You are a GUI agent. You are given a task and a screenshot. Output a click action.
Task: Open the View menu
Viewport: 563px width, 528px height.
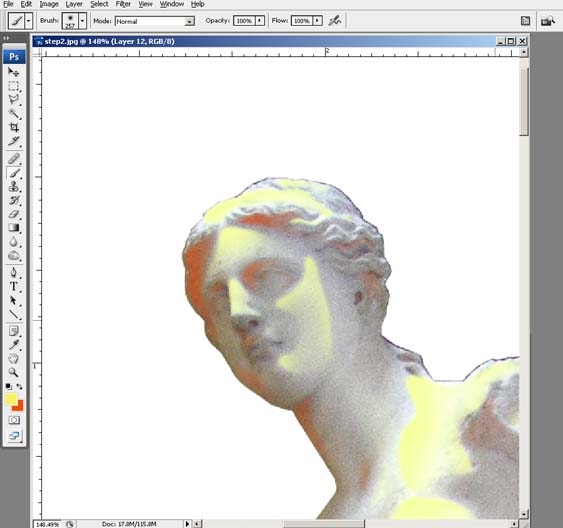145,4
